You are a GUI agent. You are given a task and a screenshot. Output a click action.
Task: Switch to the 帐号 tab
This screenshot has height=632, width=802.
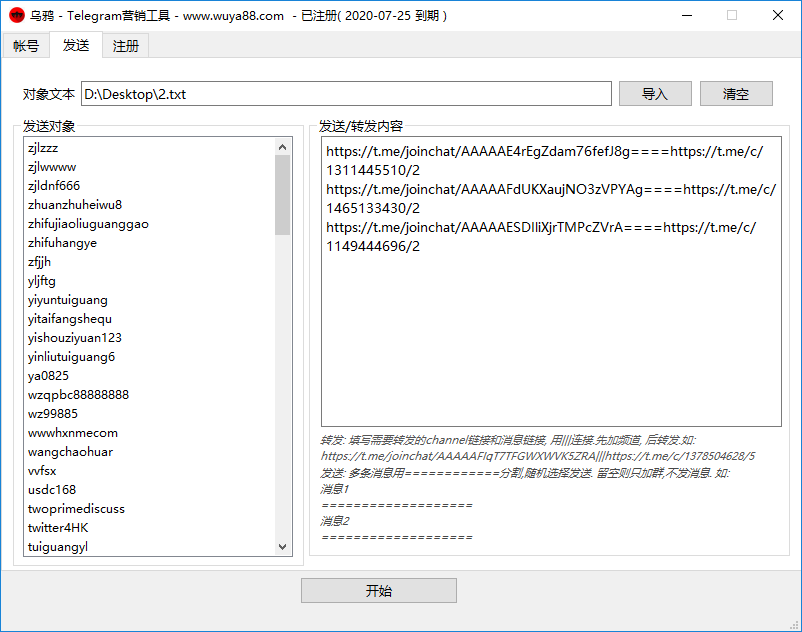point(26,46)
